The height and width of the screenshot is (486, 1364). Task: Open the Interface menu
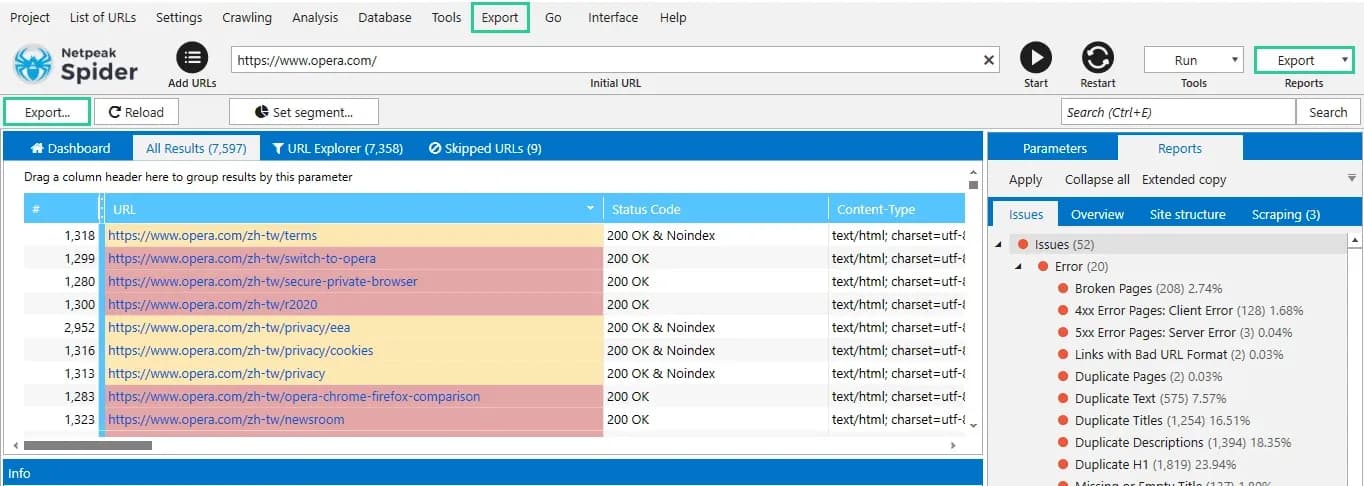pyautogui.click(x=612, y=17)
